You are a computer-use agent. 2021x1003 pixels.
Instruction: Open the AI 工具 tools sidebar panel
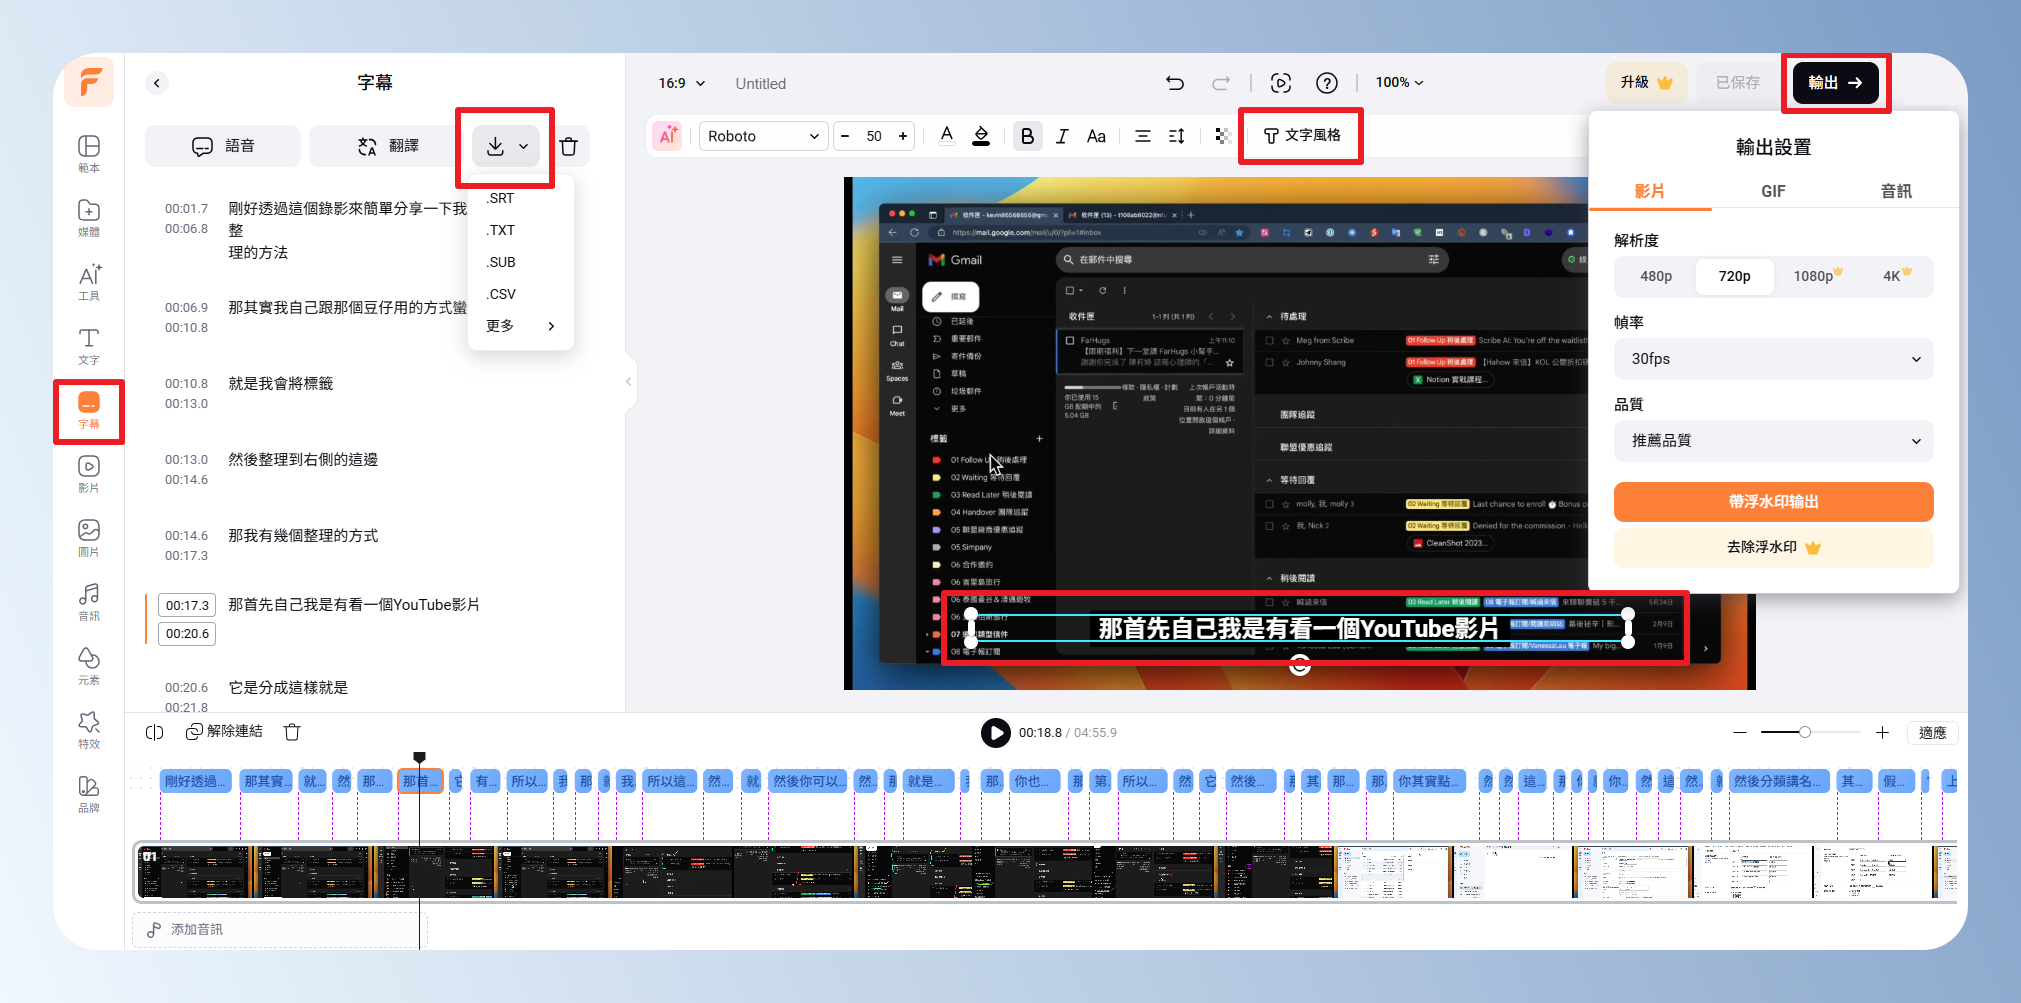pyautogui.click(x=88, y=282)
